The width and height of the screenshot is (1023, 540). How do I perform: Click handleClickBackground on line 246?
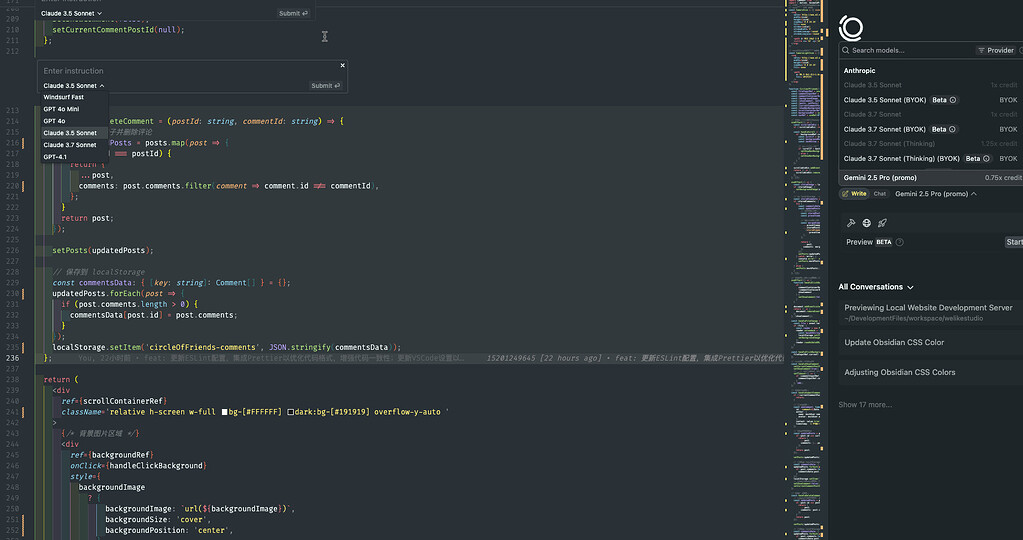pos(155,466)
